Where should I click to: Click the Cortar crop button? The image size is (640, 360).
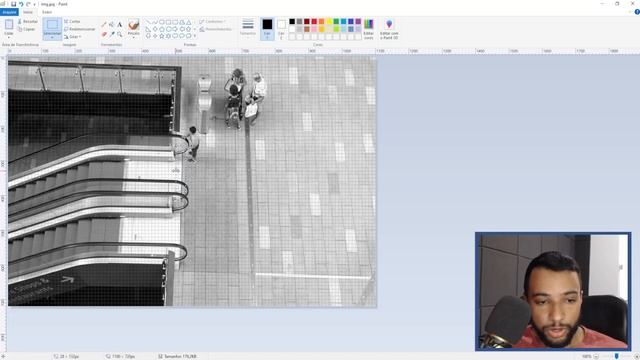pos(72,21)
